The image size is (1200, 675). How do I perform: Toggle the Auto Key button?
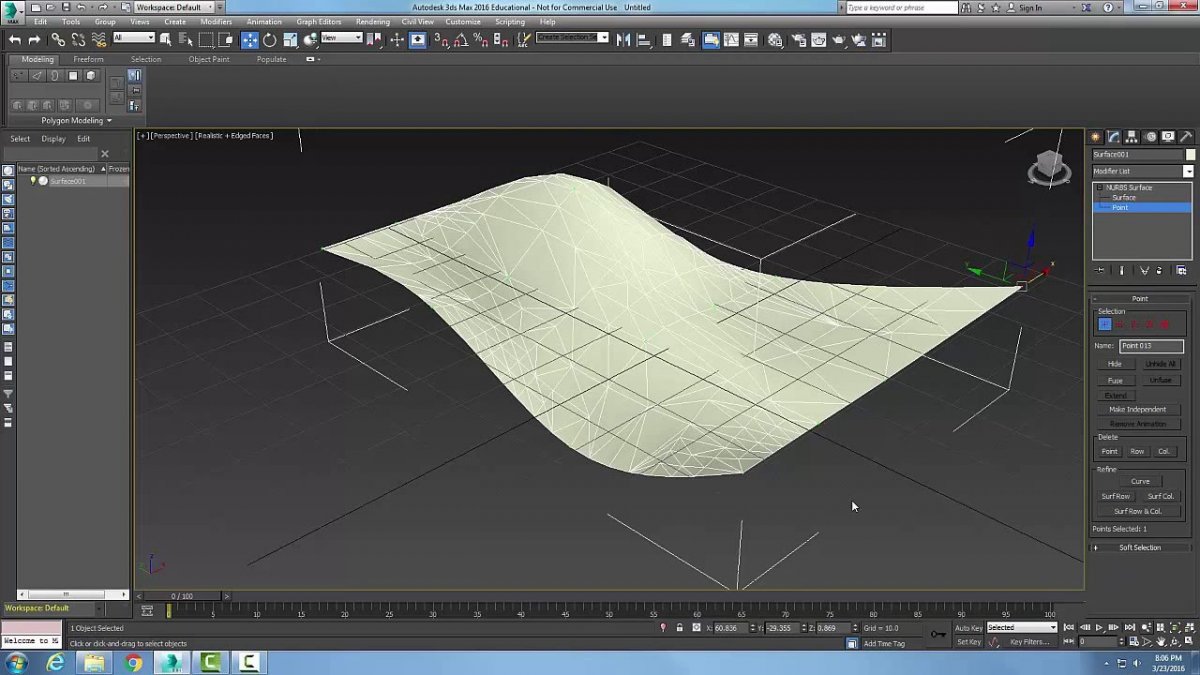pyautogui.click(x=968, y=628)
